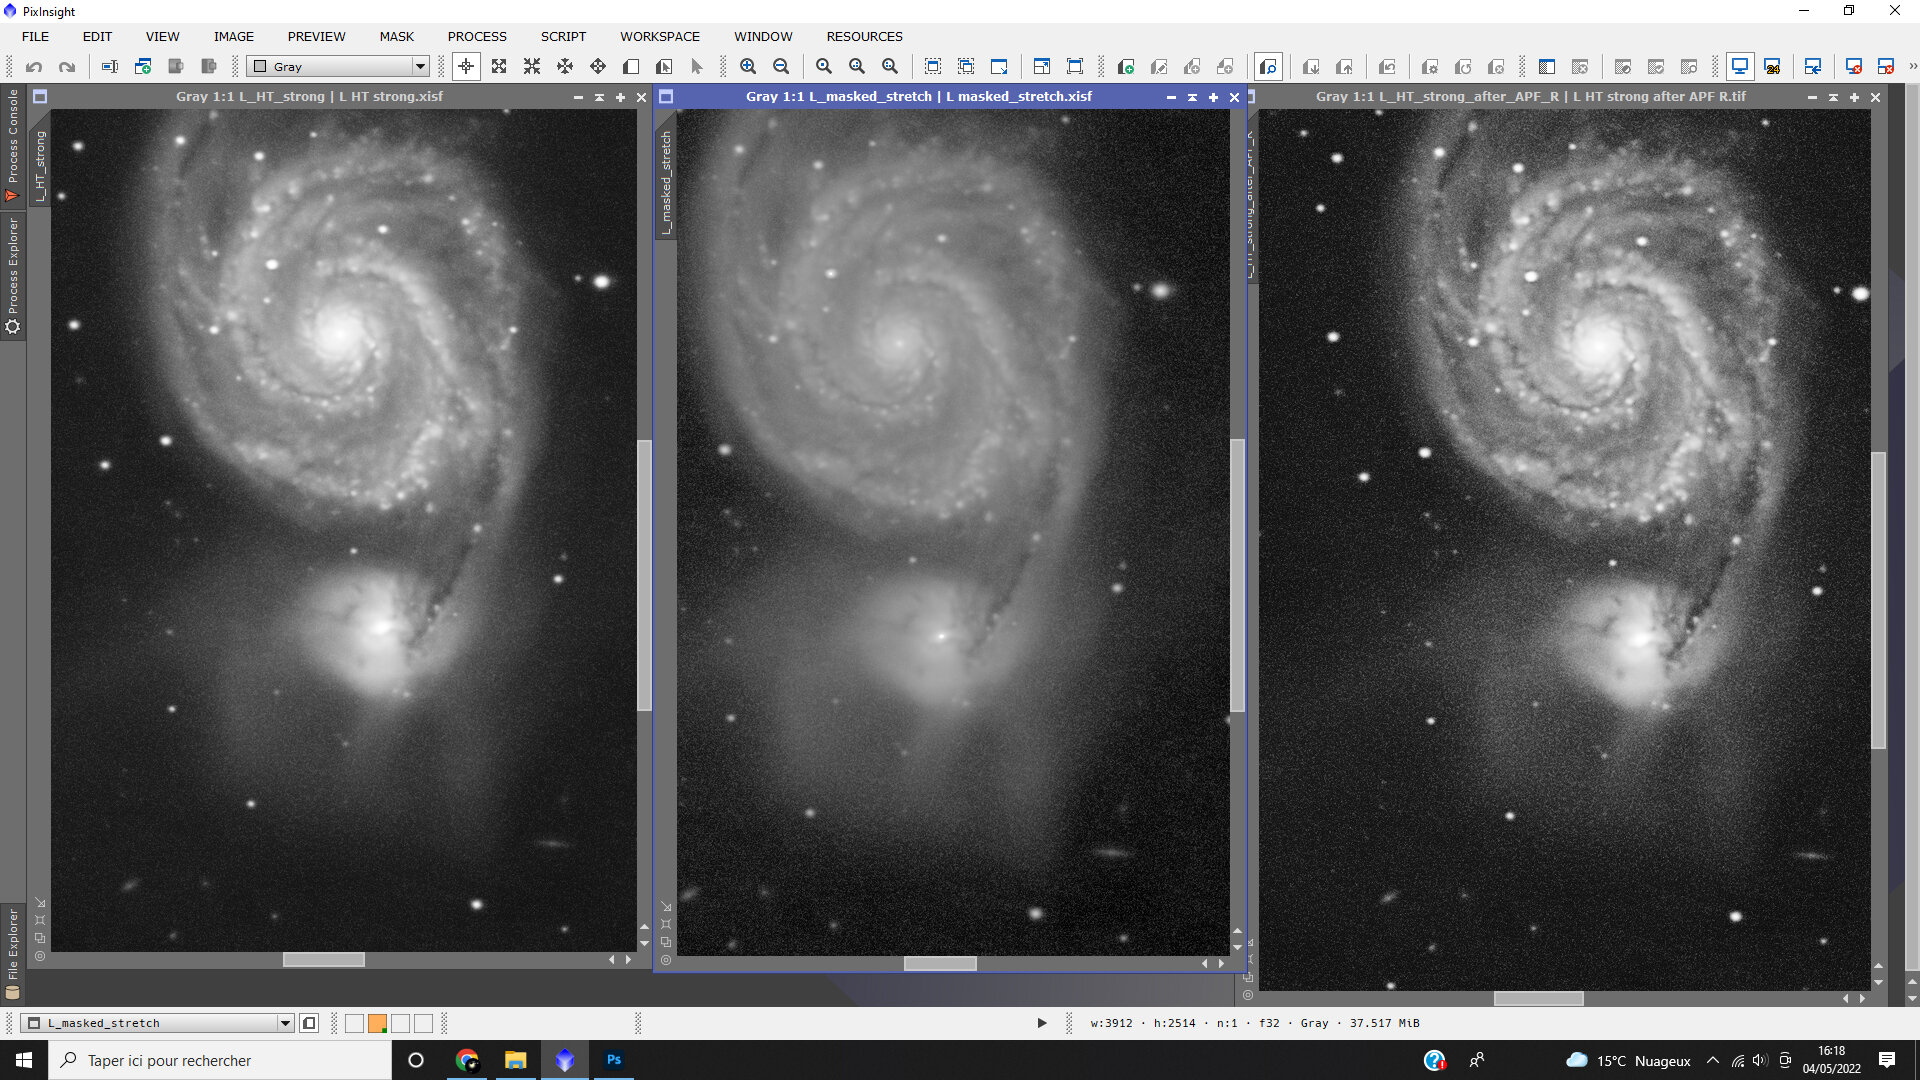The width and height of the screenshot is (1920, 1080).
Task: Click the L_masked_stretch window vertical scrollbar
Action: click(x=1237, y=575)
